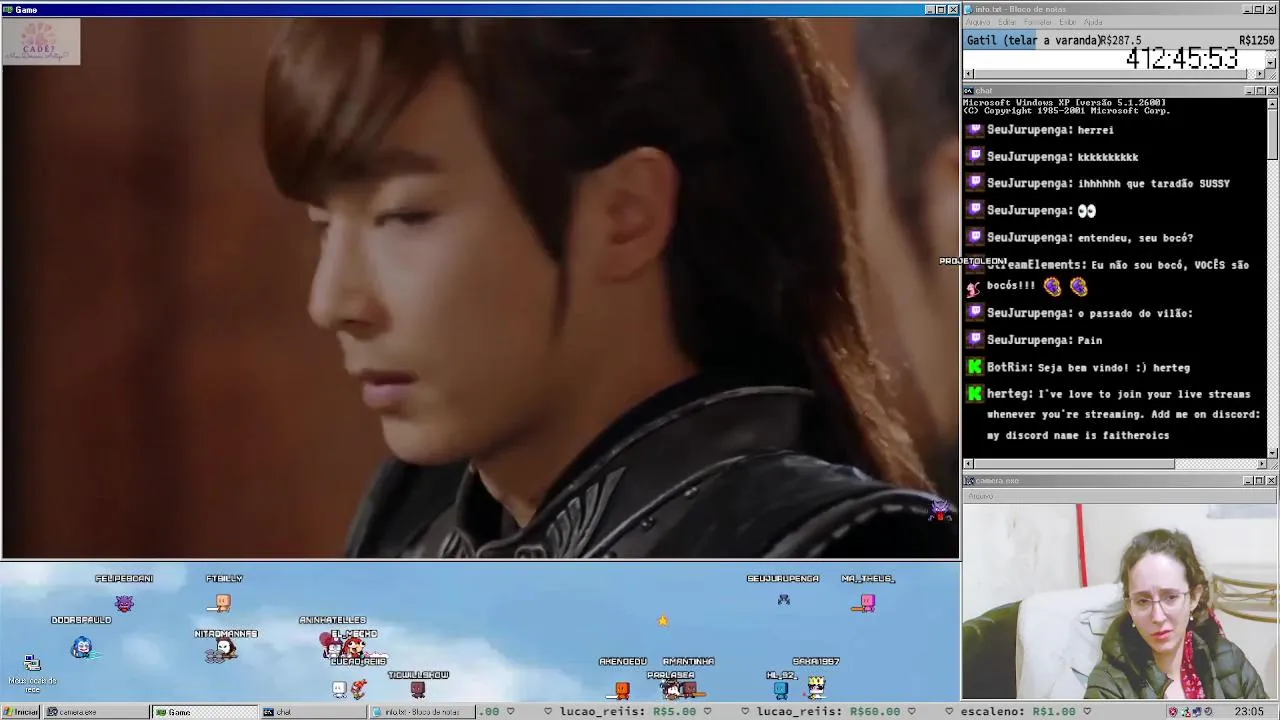
Task: Click the HL_S2_ blue avatar character
Action: [x=780, y=689]
